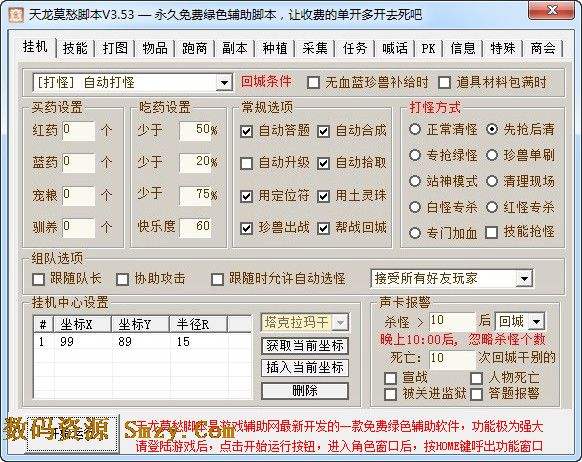Open the 采集 tab
This screenshot has width=582, height=462.
315,48
